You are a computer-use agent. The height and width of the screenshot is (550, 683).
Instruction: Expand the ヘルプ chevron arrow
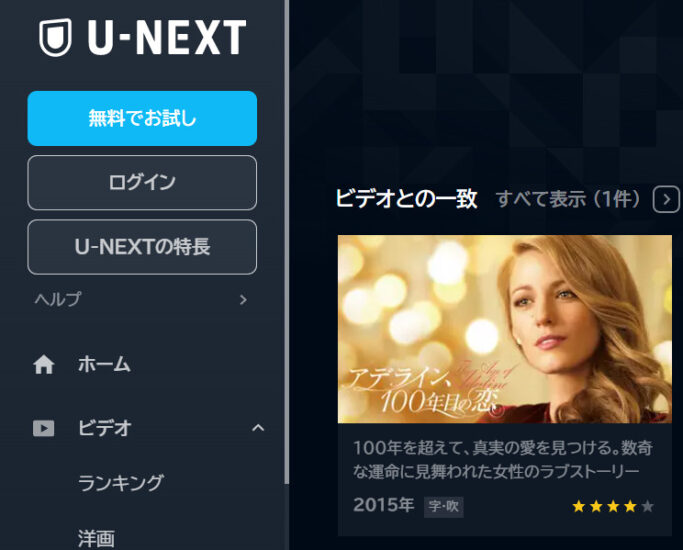click(243, 300)
